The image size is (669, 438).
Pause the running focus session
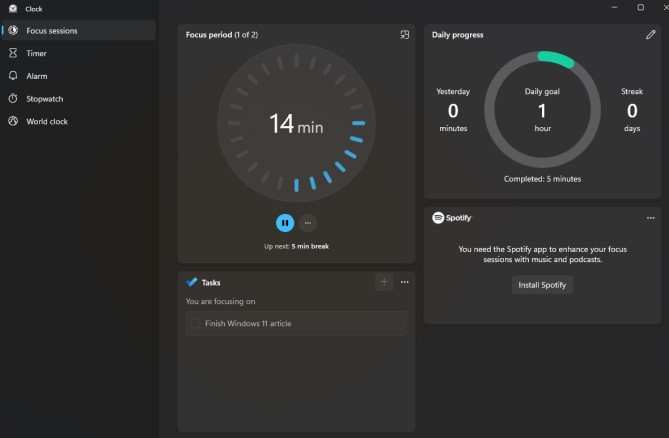[285, 223]
